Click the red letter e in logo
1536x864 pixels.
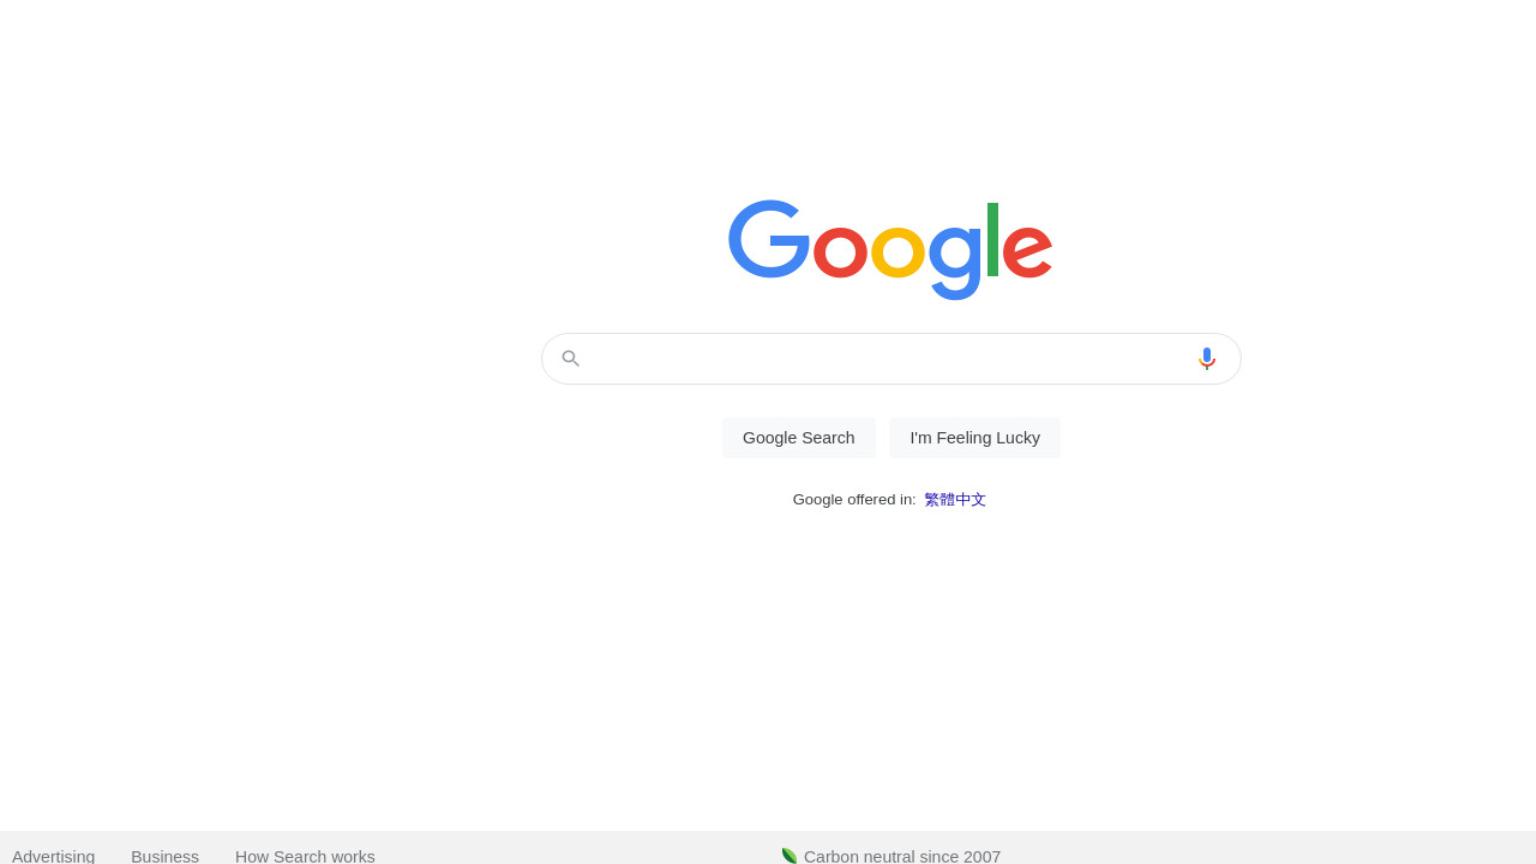pyautogui.click(x=1027, y=251)
